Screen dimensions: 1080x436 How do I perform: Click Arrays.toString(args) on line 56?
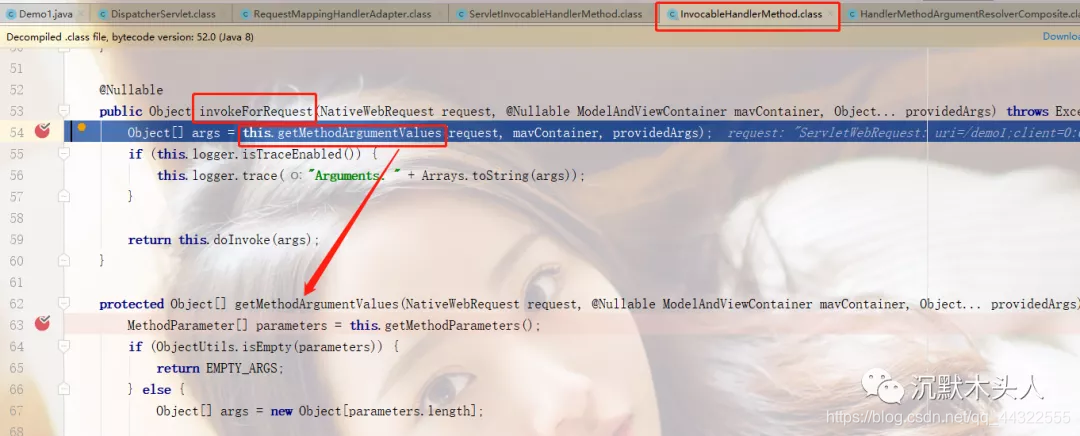pos(501,176)
